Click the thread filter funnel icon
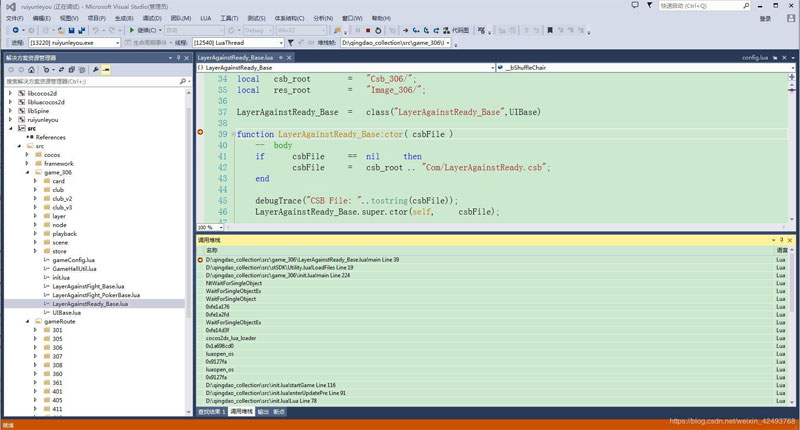Viewport: 800px width, 430px height. point(291,43)
